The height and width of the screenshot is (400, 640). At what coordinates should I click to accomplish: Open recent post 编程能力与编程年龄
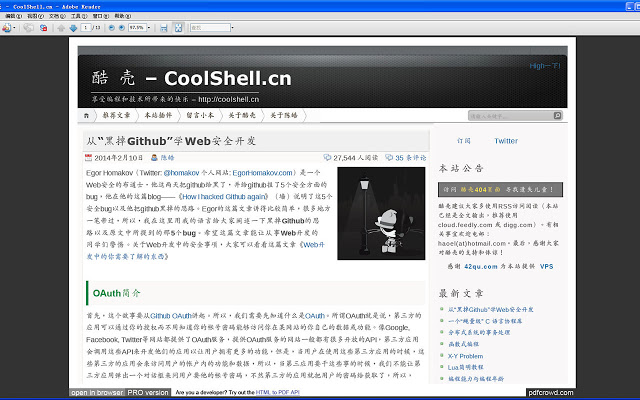coord(476,379)
